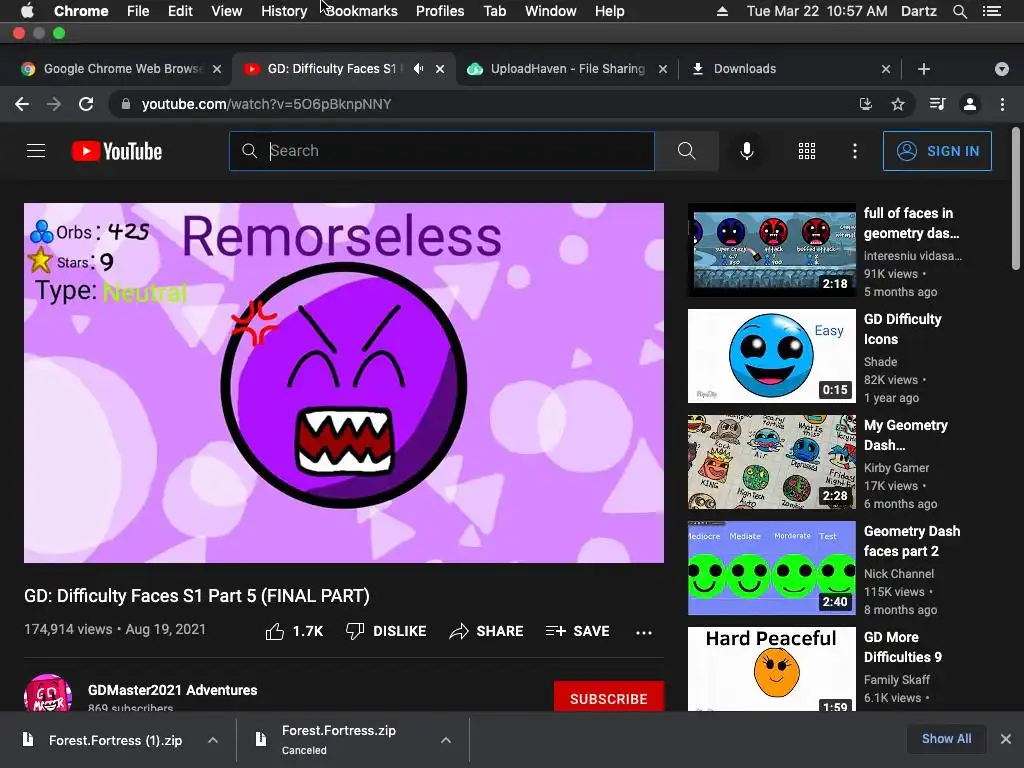
Task: Expand options for canceled Forest.Fortress.zip download
Action: [x=446, y=740]
